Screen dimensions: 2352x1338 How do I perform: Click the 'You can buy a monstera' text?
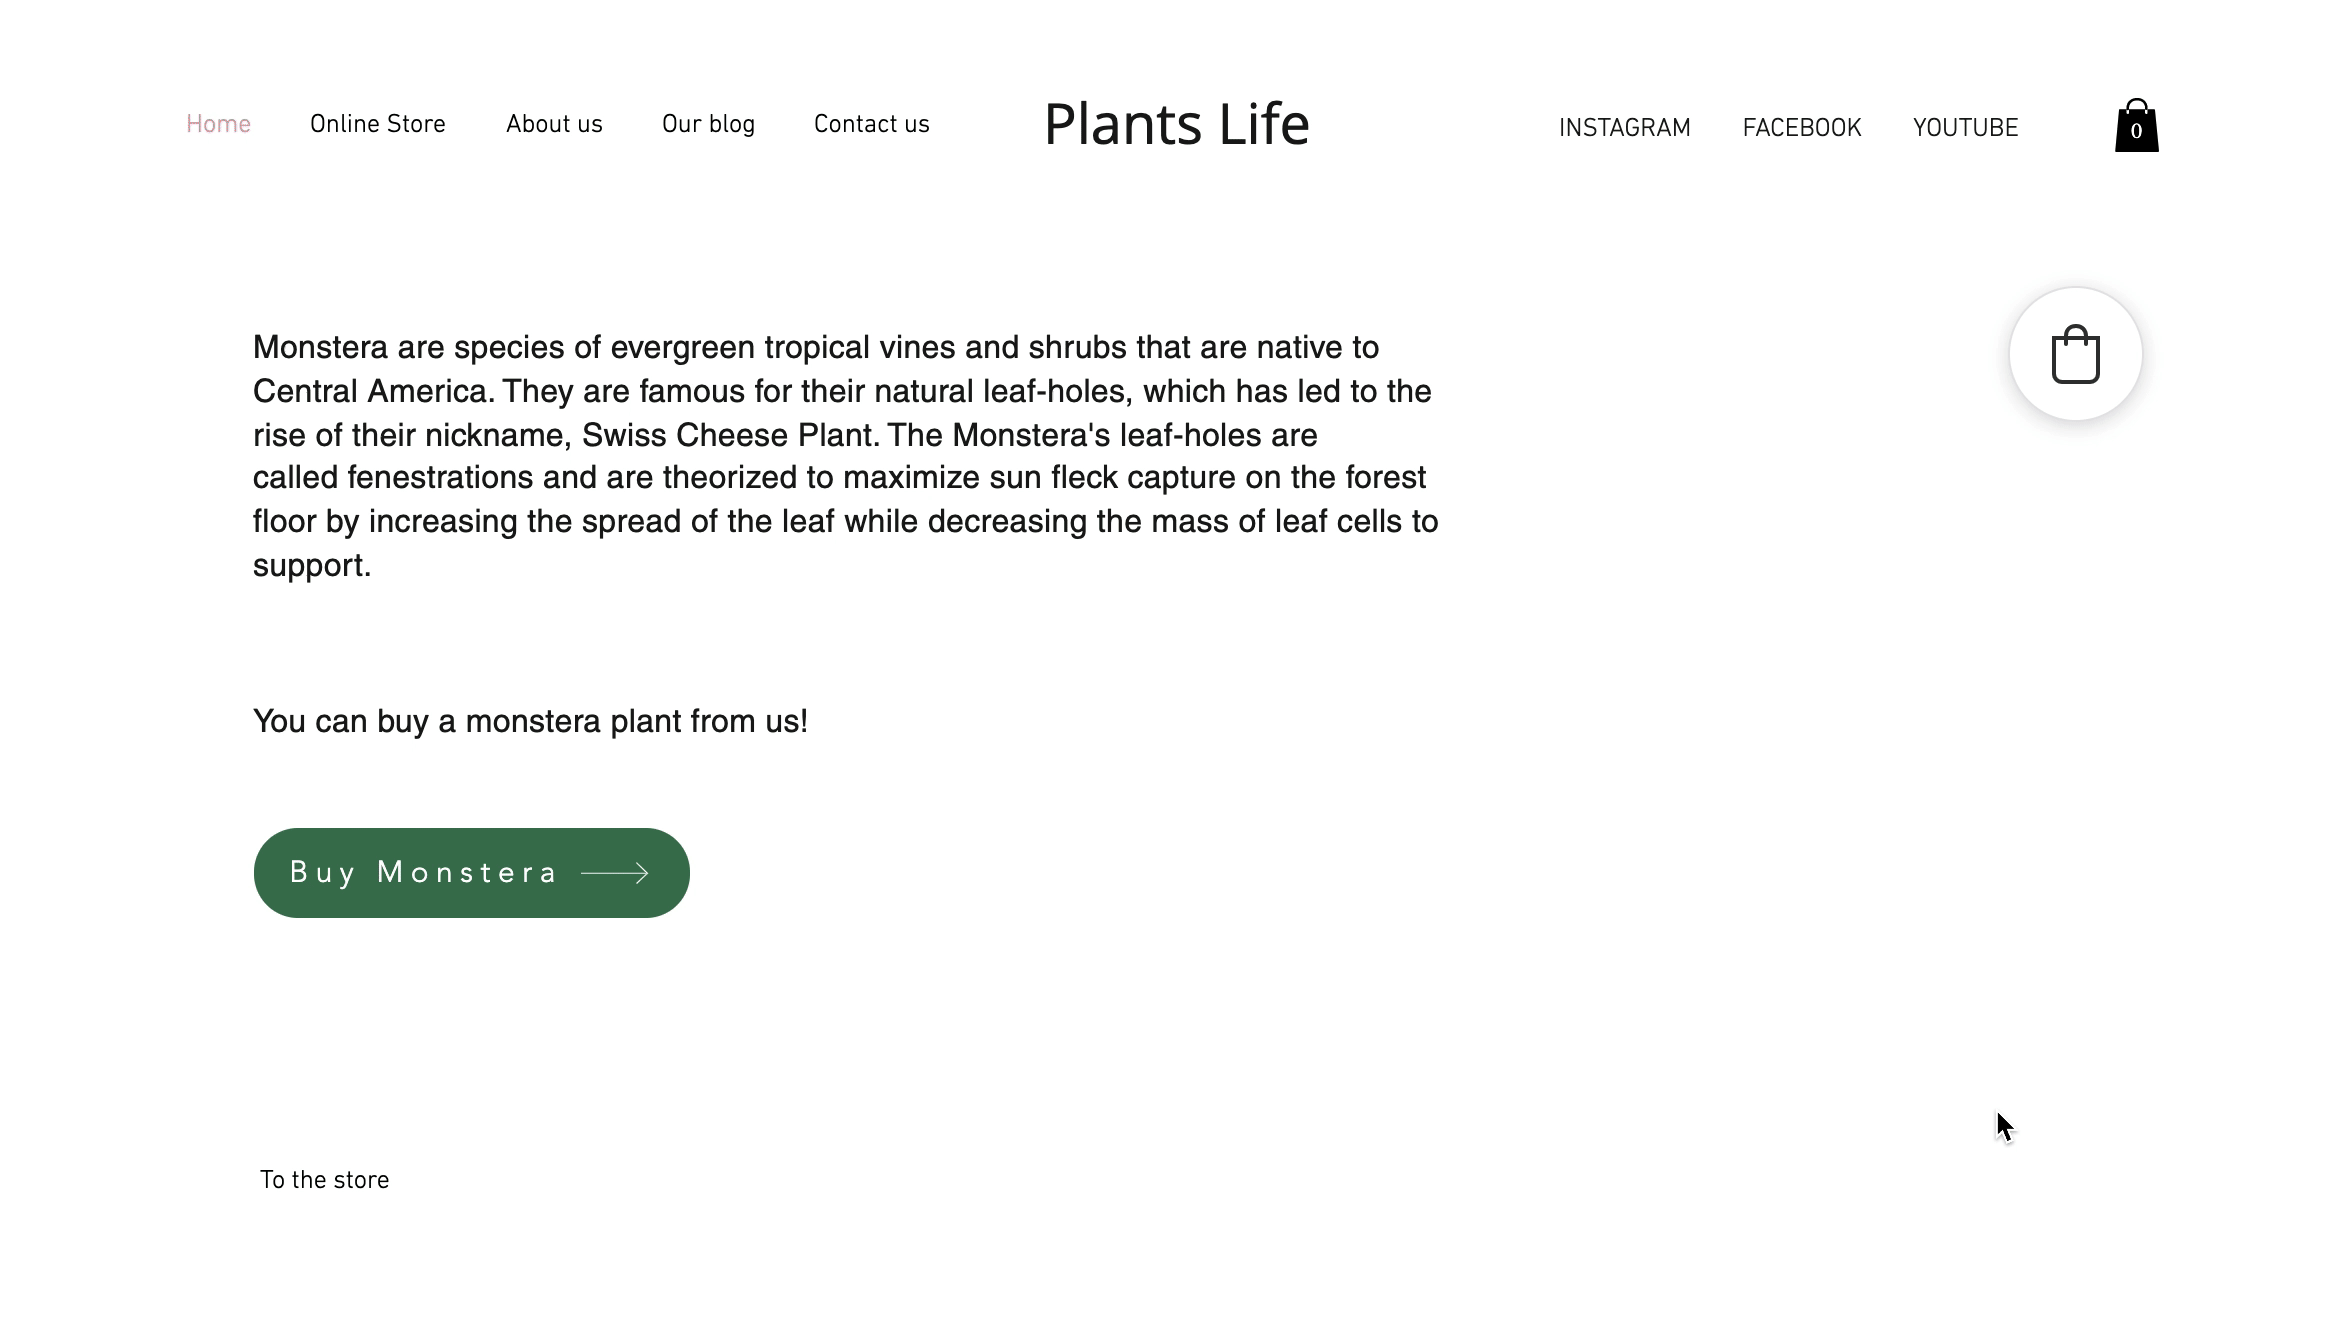tap(530, 721)
